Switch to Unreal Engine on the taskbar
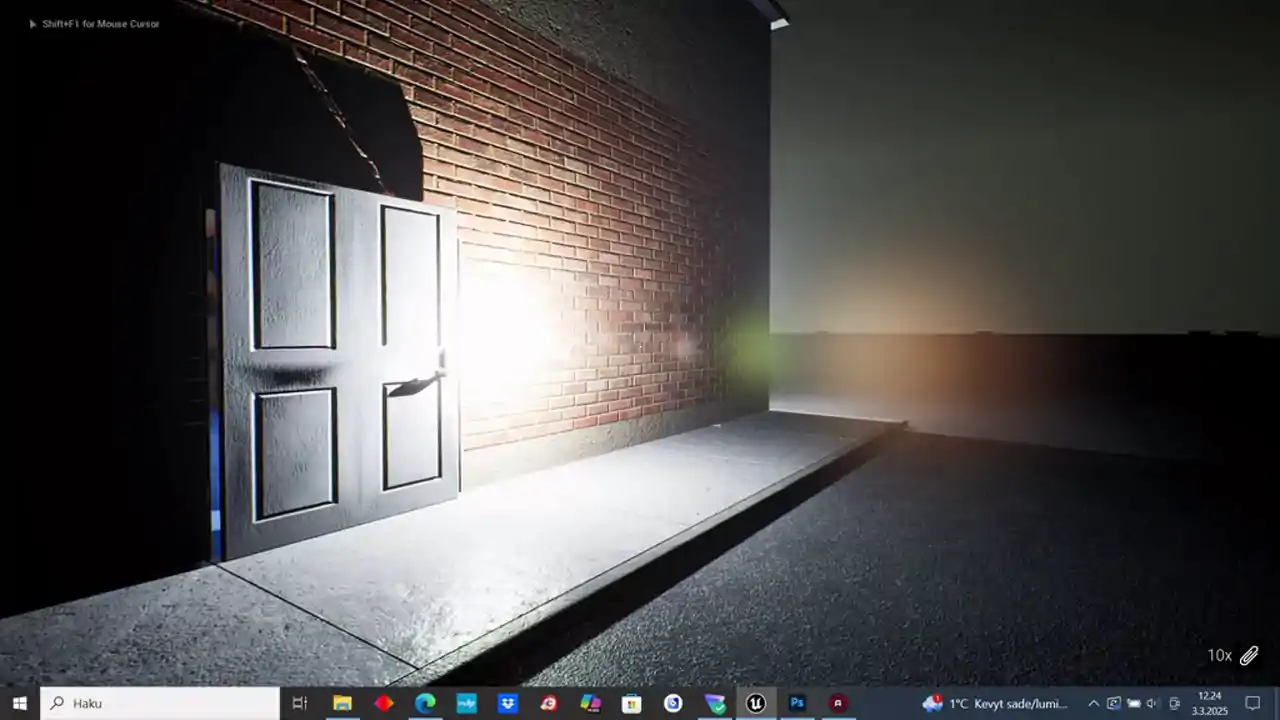1280x720 pixels. [756, 703]
